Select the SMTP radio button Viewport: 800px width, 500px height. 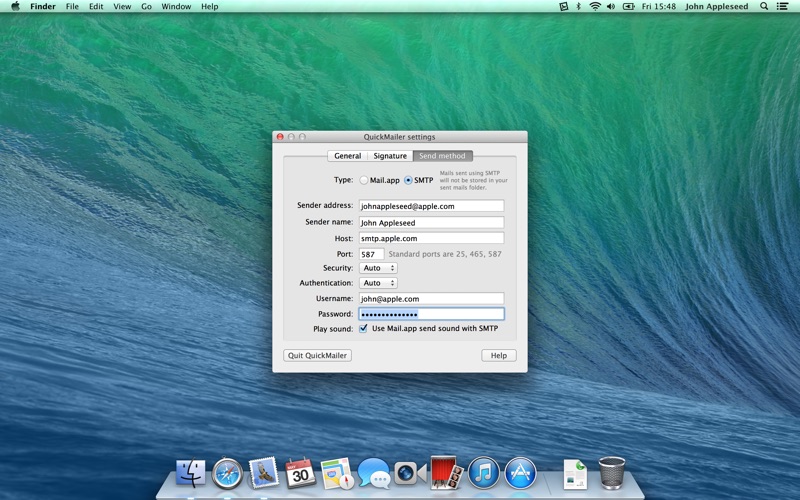pos(408,180)
